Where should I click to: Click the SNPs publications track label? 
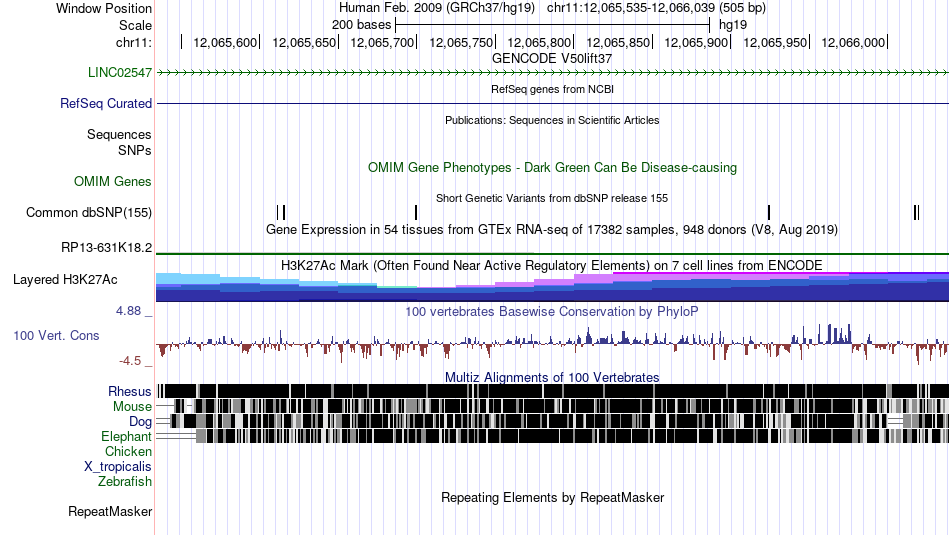coord(135,150)
